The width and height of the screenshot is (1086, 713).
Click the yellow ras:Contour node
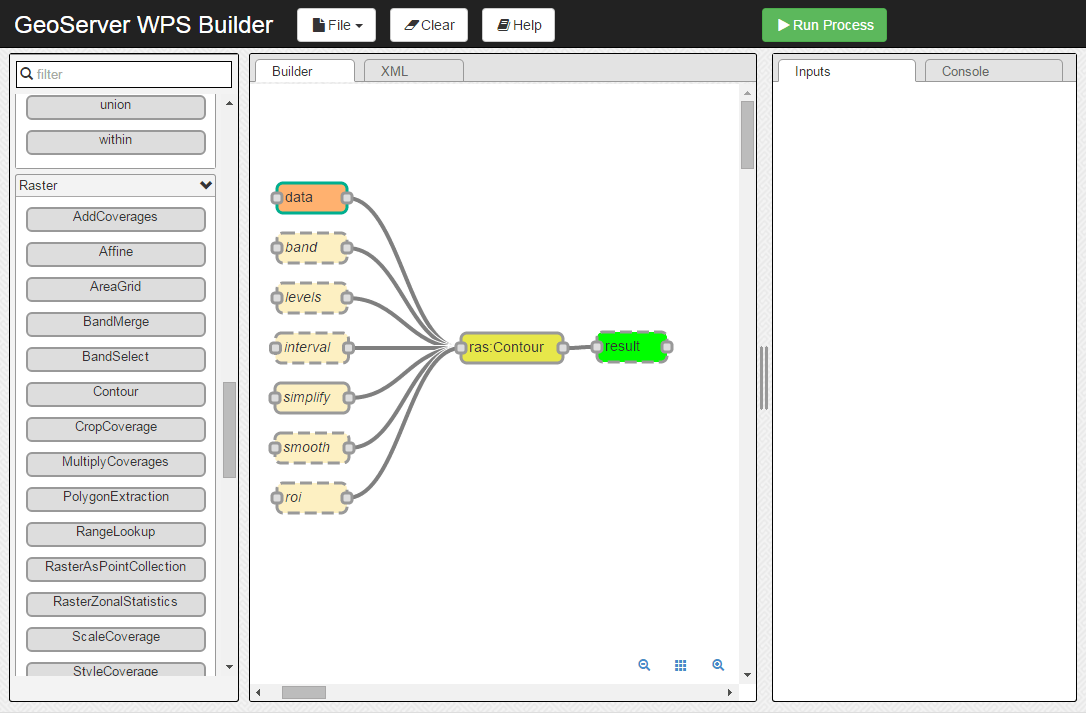(x=511, y=347)
